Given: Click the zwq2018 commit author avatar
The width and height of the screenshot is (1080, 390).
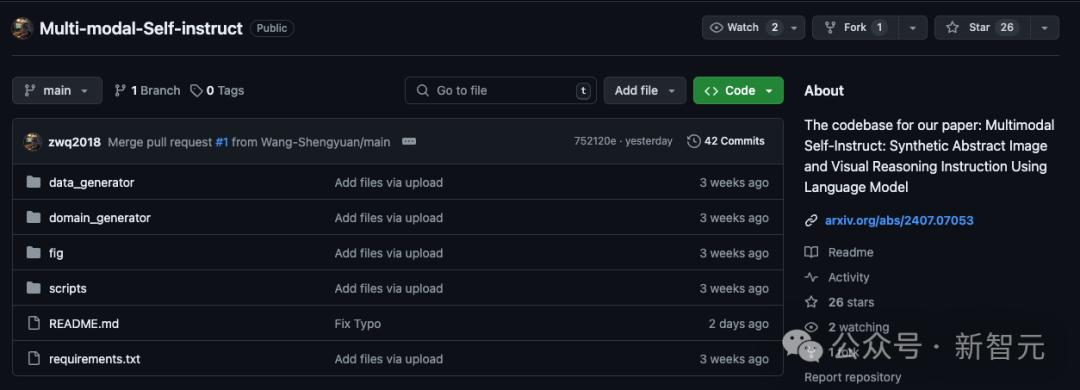Looking at the screenshot, I should click(x=32, y=142).
